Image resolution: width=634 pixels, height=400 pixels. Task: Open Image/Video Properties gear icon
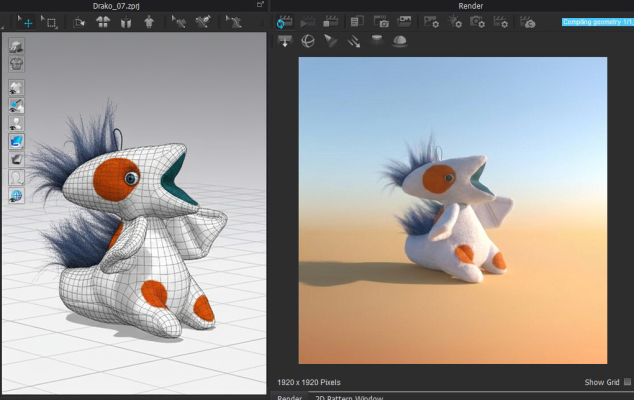pyautogui.click(x=431, y=22)
